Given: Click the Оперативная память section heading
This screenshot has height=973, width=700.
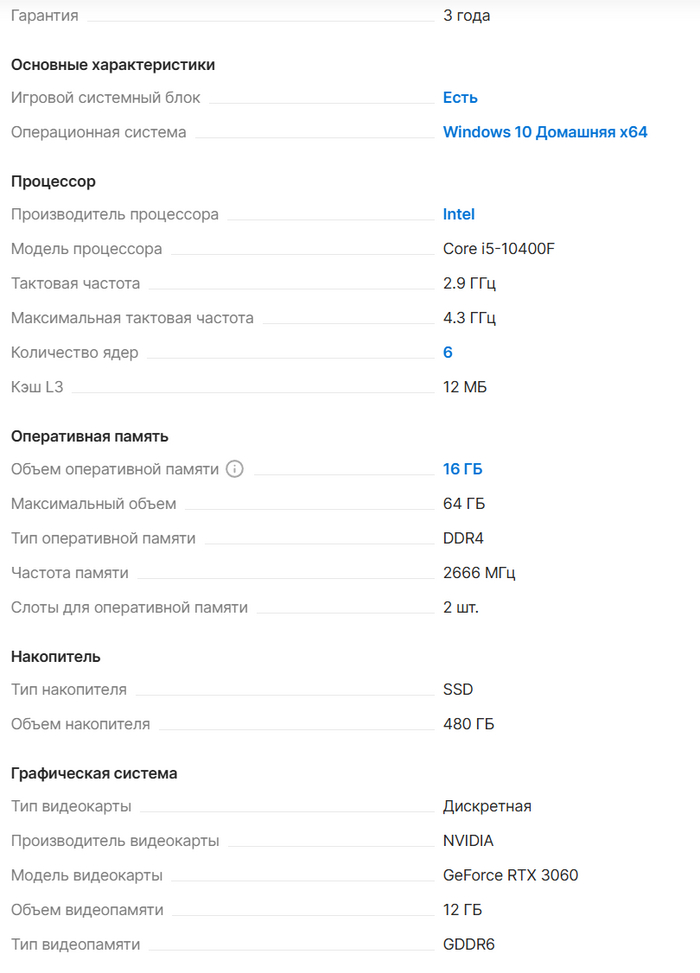Looking at the screenshot, I should coord(89,436).
